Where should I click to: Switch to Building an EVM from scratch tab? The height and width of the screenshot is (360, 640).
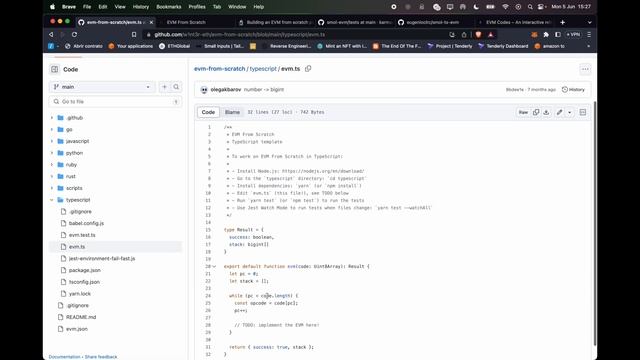point(276,22)
